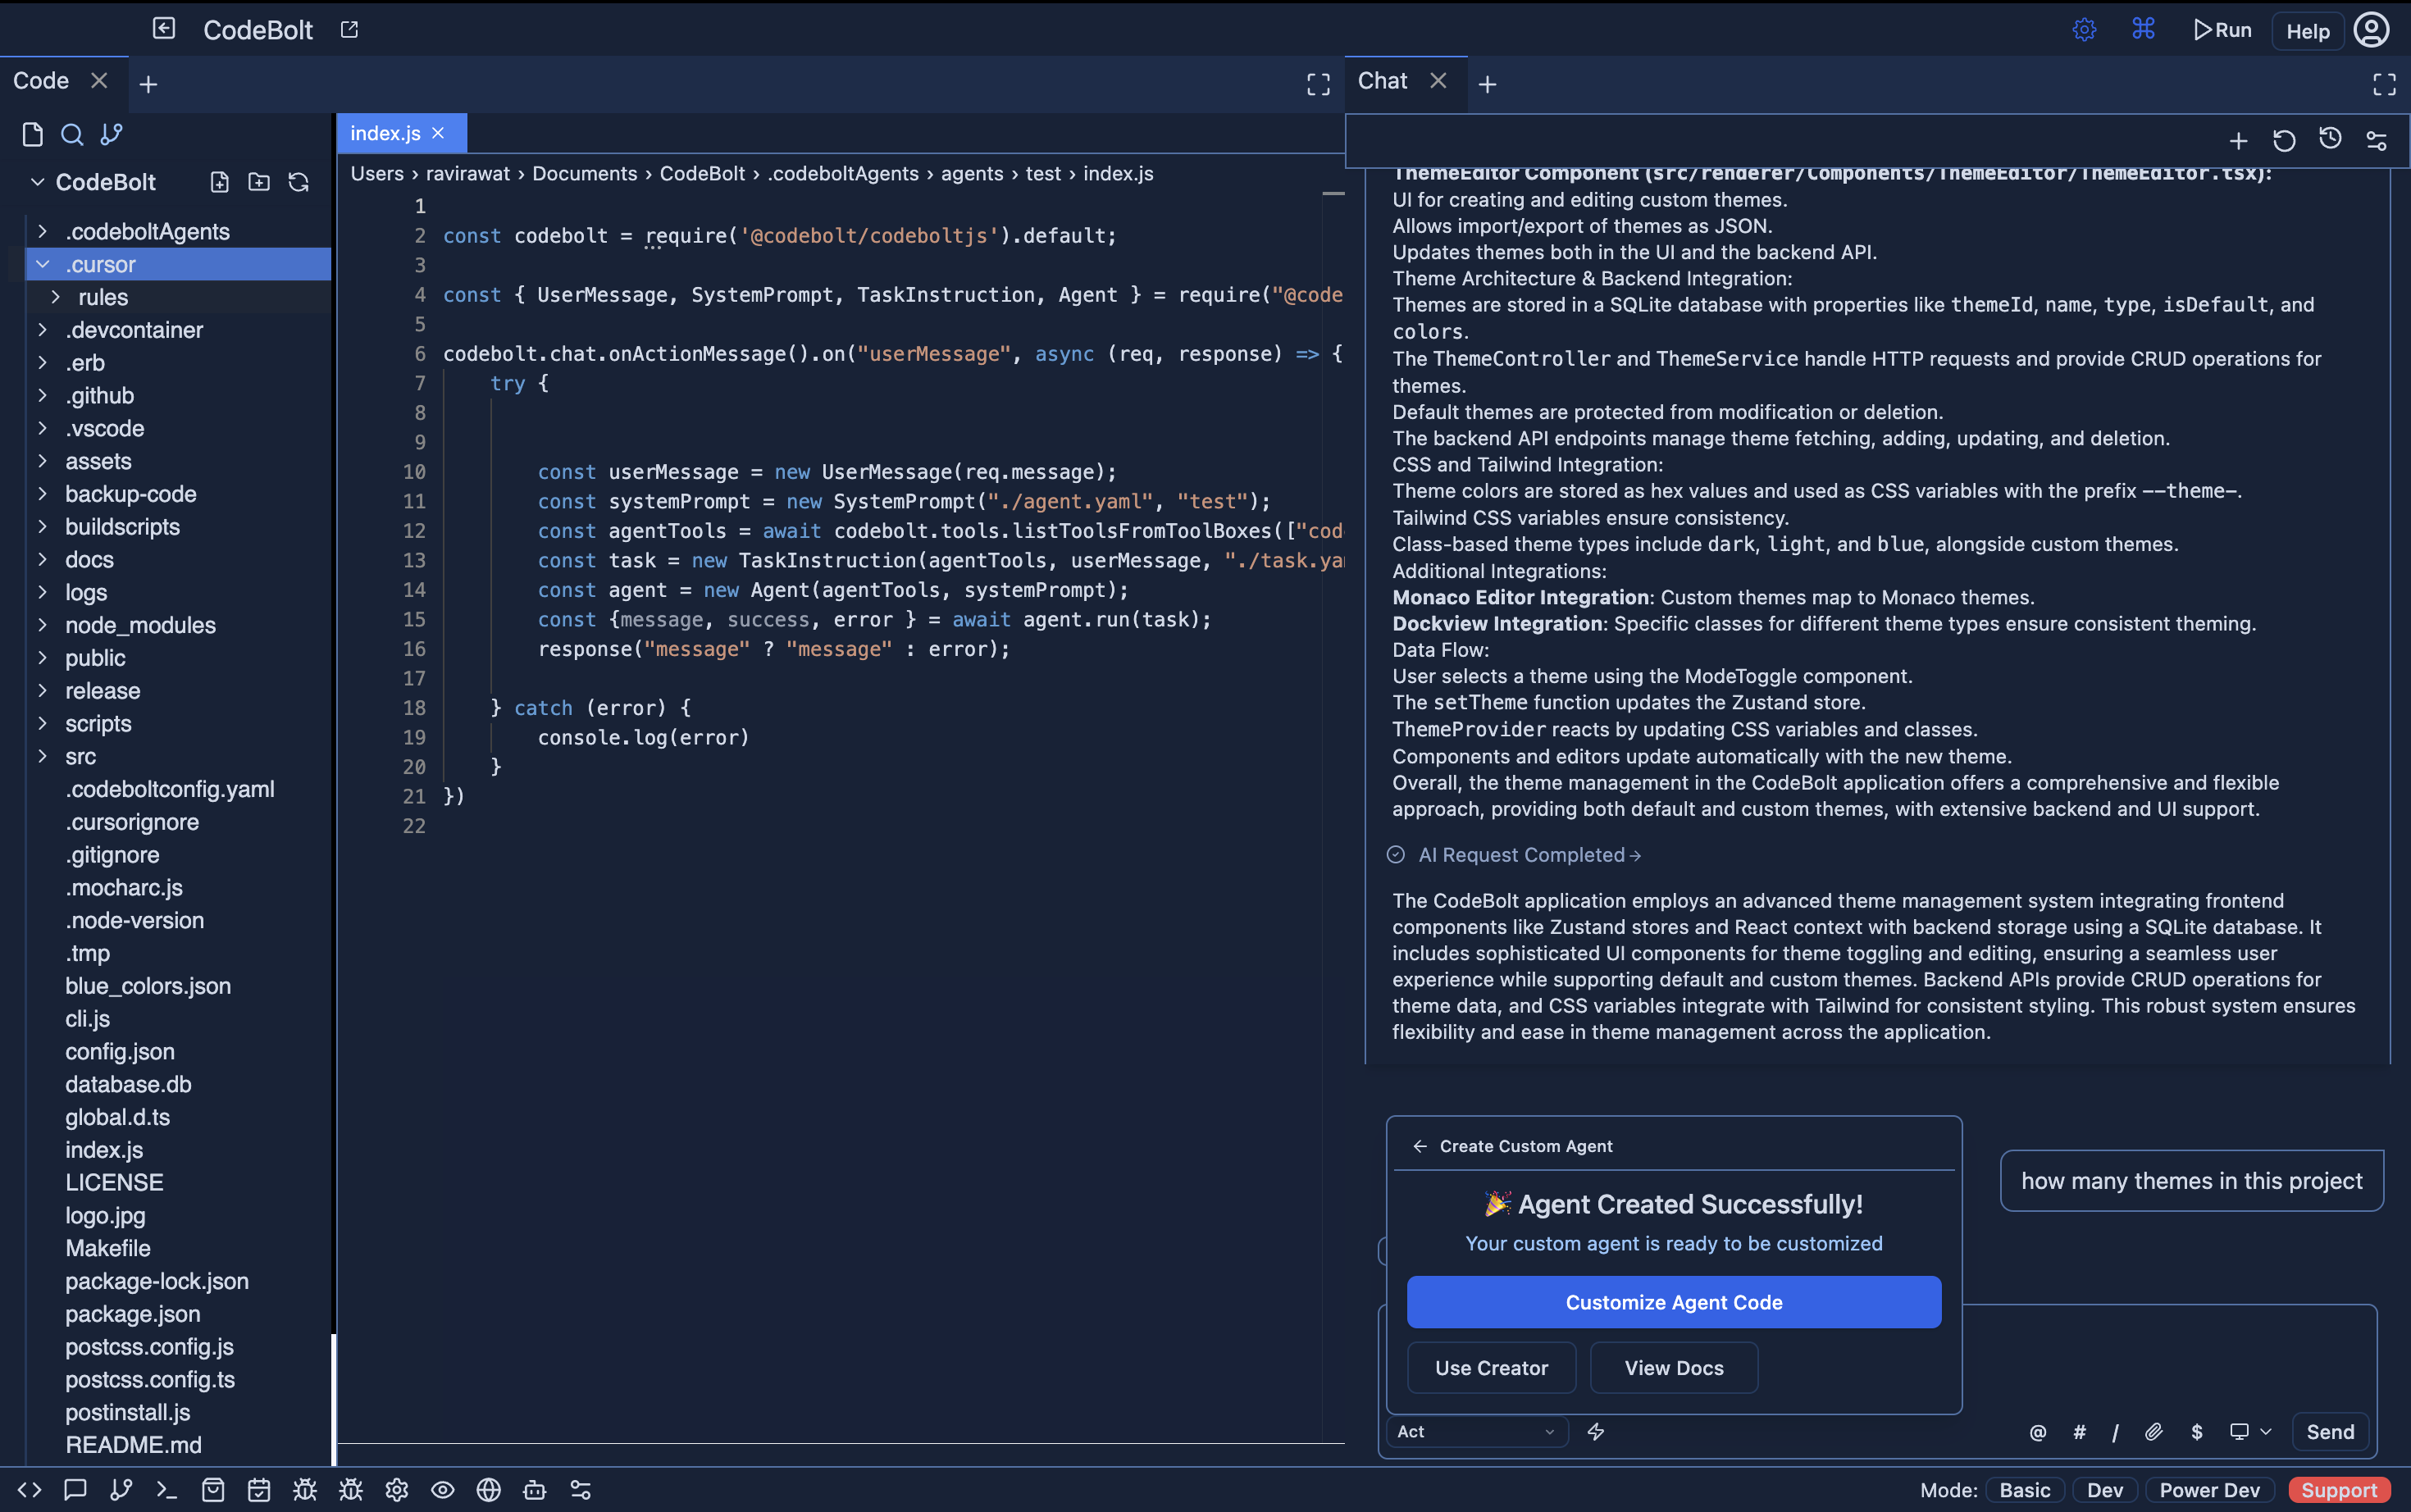Expand the src folder
Viewport: 2411px width, 1512px height.
[x=42, y=756]
